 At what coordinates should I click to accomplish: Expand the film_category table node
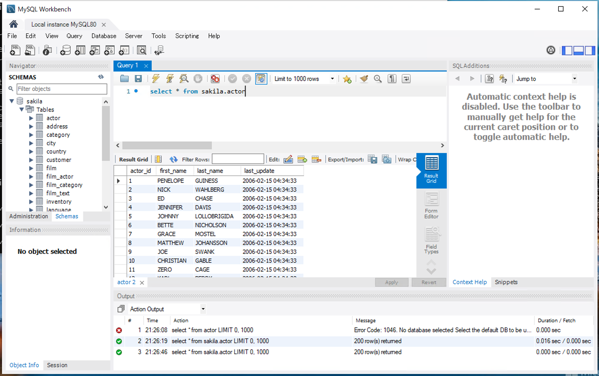[x=31, y=185]
